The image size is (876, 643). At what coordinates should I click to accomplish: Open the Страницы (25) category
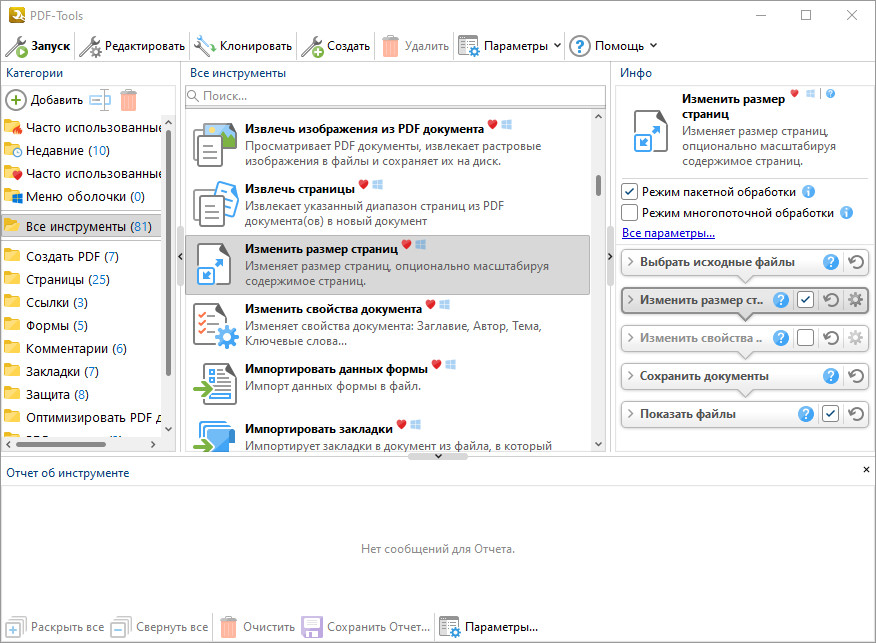57,279
